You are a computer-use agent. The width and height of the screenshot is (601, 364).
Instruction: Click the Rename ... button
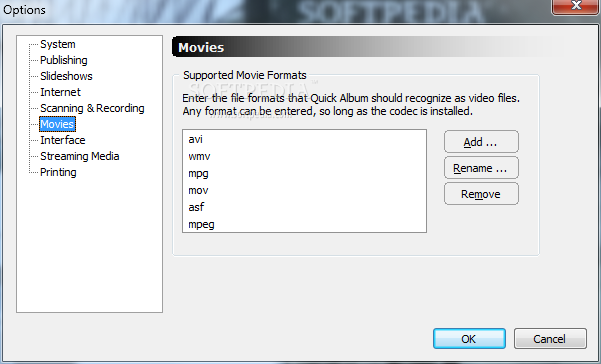[x=481, y=168]
